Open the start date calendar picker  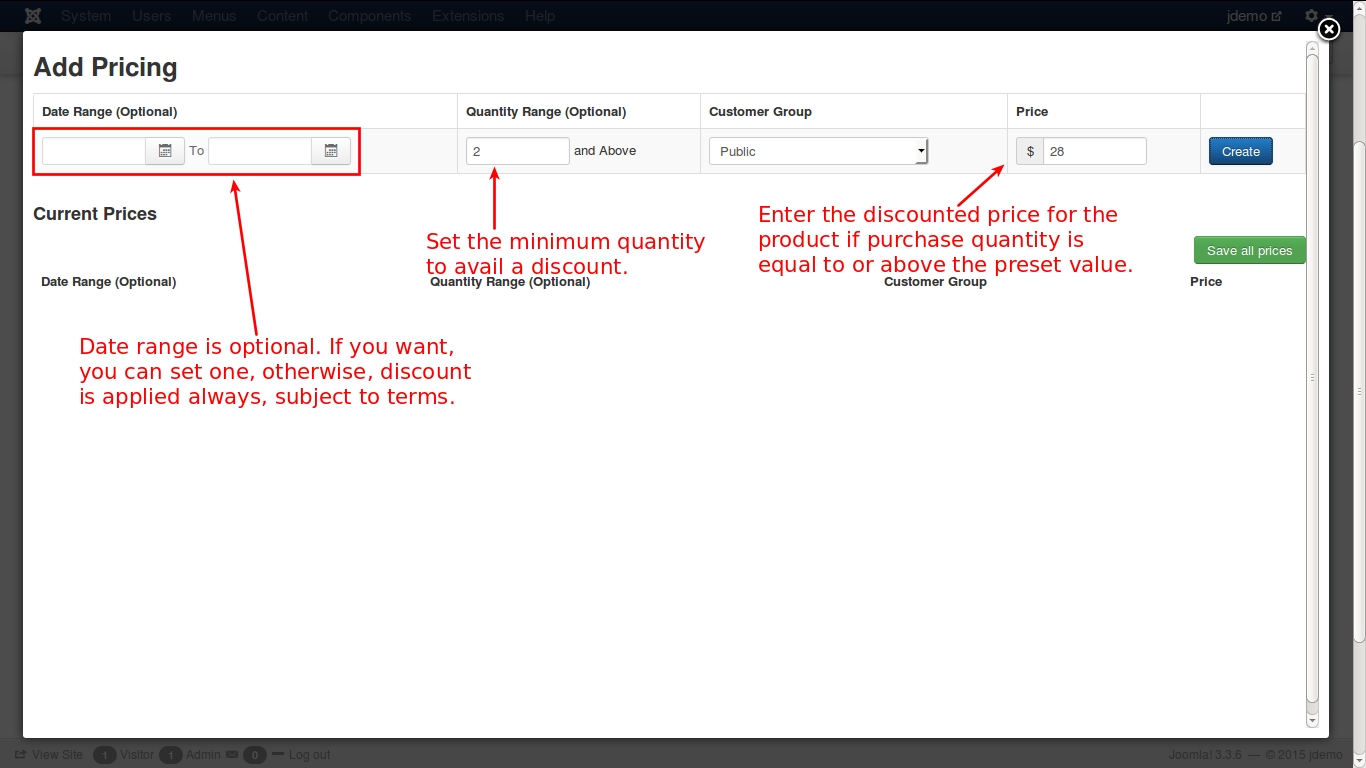[x=165, y=151]
